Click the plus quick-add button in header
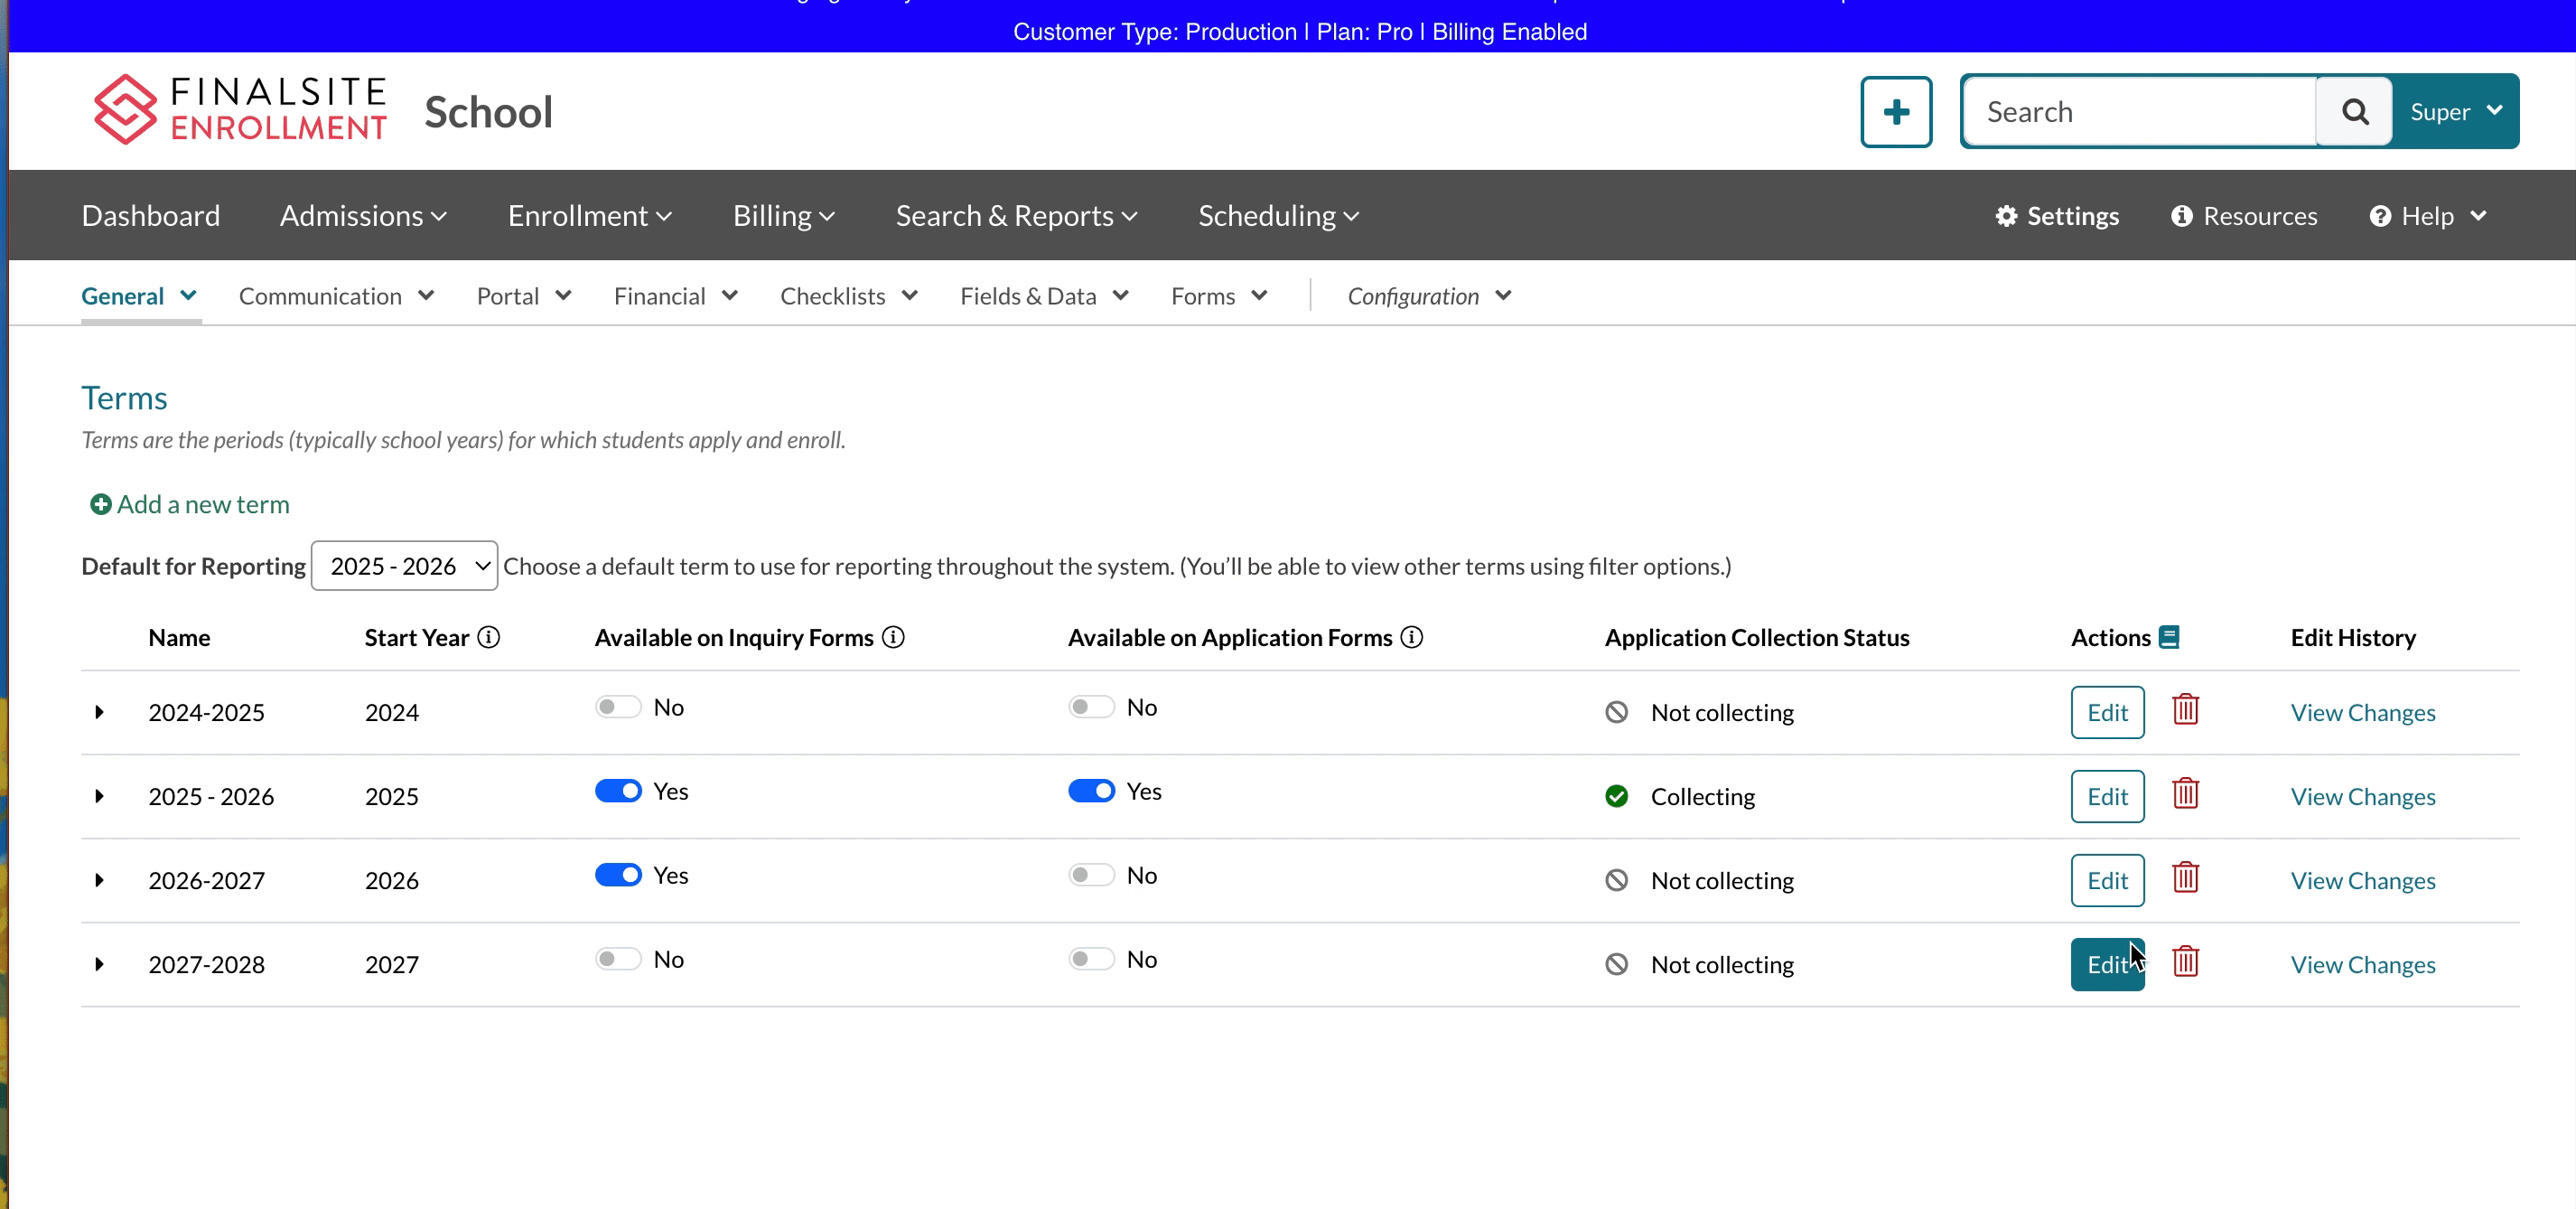Image resolution: width=2576 pixels, height=1209 pixels. (x=1895, y=112)
